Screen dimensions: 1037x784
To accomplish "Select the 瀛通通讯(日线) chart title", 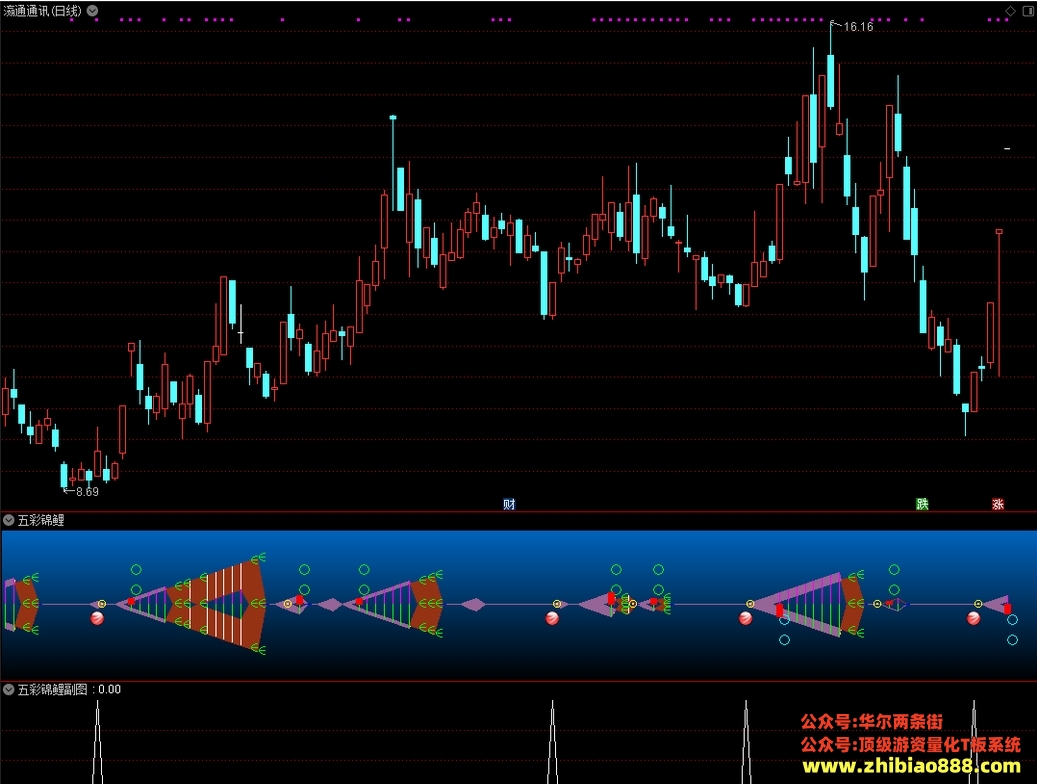I will [x=42, y=11].
